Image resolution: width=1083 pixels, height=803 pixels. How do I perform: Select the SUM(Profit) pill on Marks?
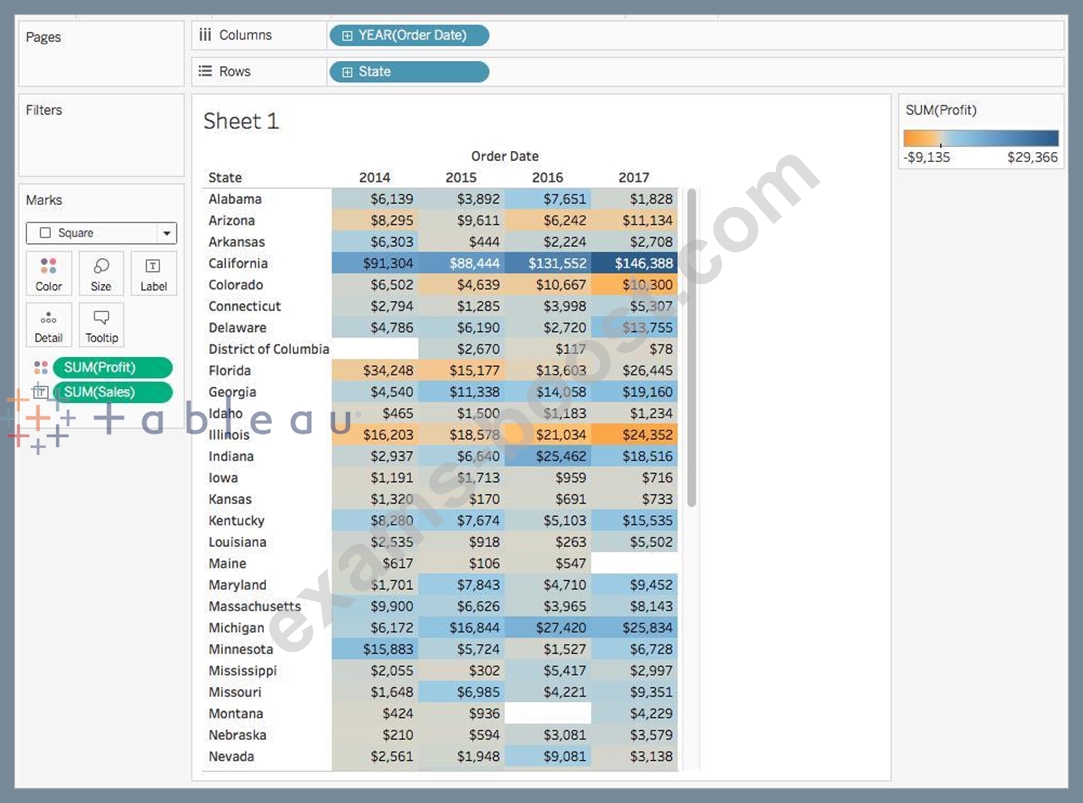point(113,367)
